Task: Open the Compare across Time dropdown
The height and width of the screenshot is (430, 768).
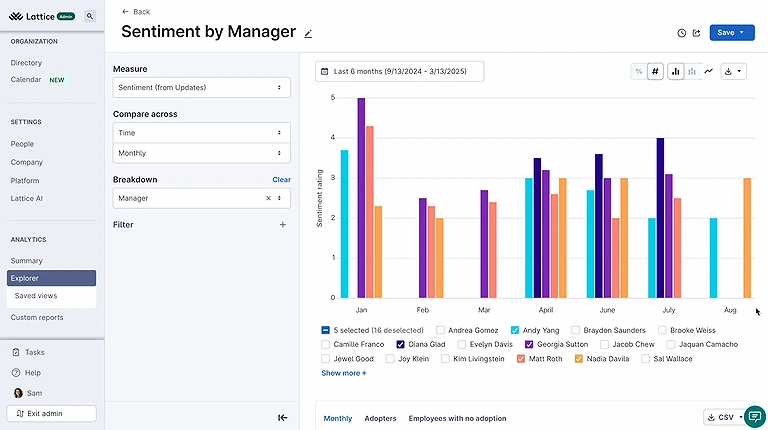Action: (x=201, y=133)
